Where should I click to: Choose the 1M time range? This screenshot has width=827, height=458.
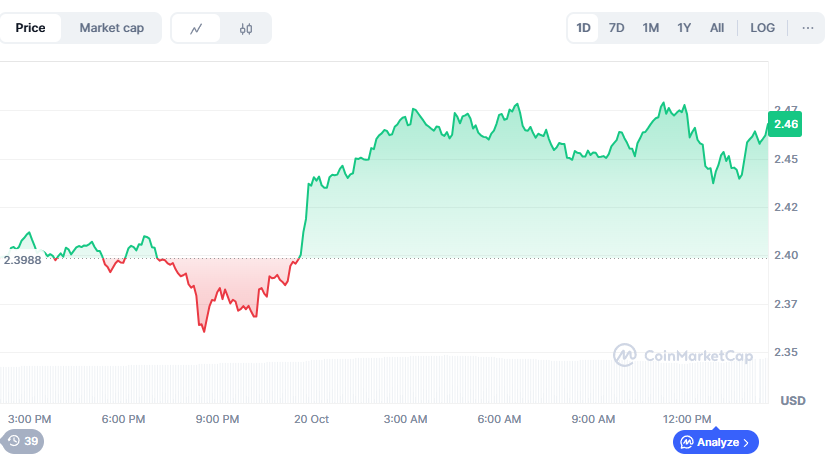(x=650, y=28)
